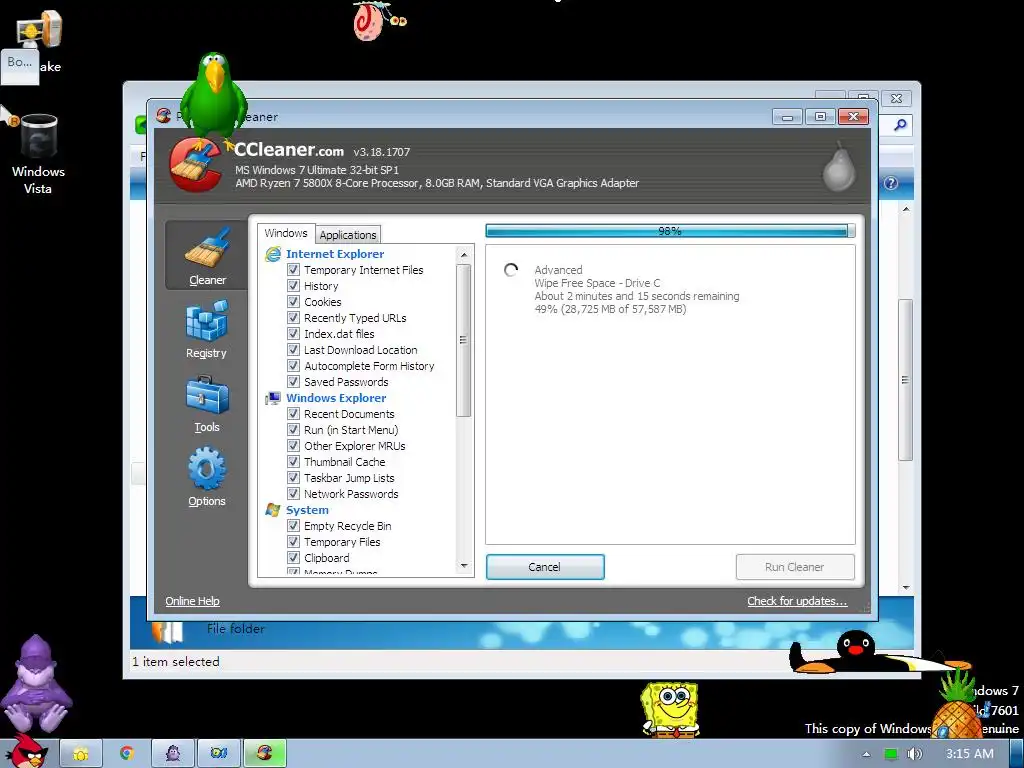Select the System heading
This screenshot has height=768, width=1024.
[307, 510]
